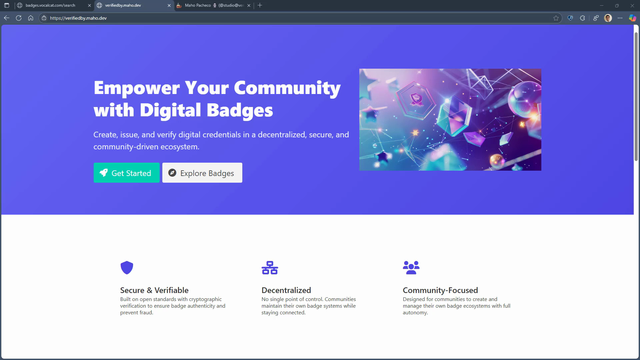Click the browser back arrow
The width and height of the screenshot is (640, 360).
7,18
